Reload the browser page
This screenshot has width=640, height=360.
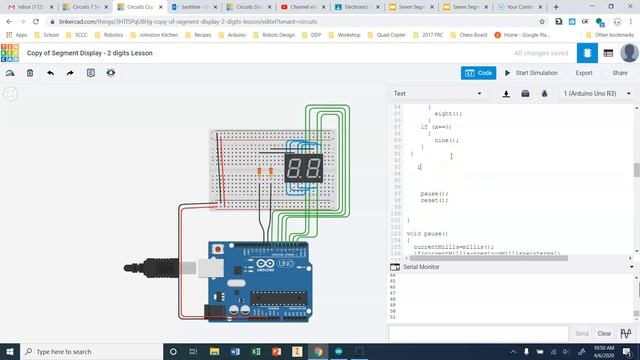click(36, 22)
